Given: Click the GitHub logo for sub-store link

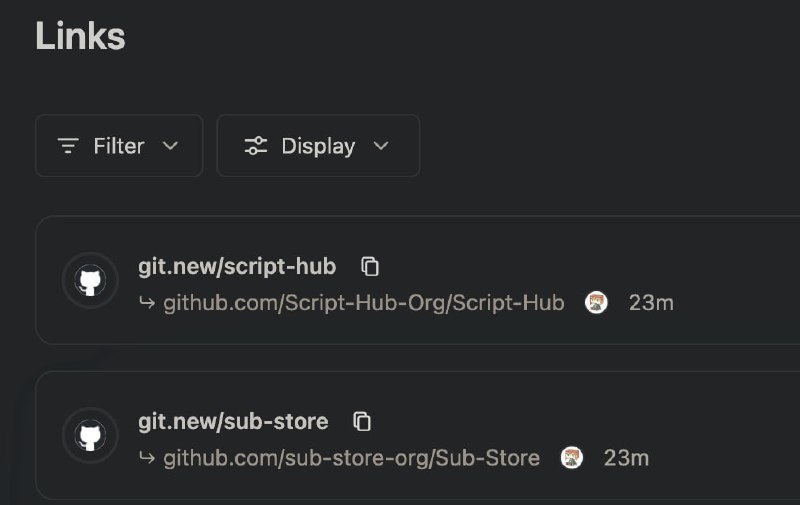Looking at the screenshot, I should click(x=90, y=435).
